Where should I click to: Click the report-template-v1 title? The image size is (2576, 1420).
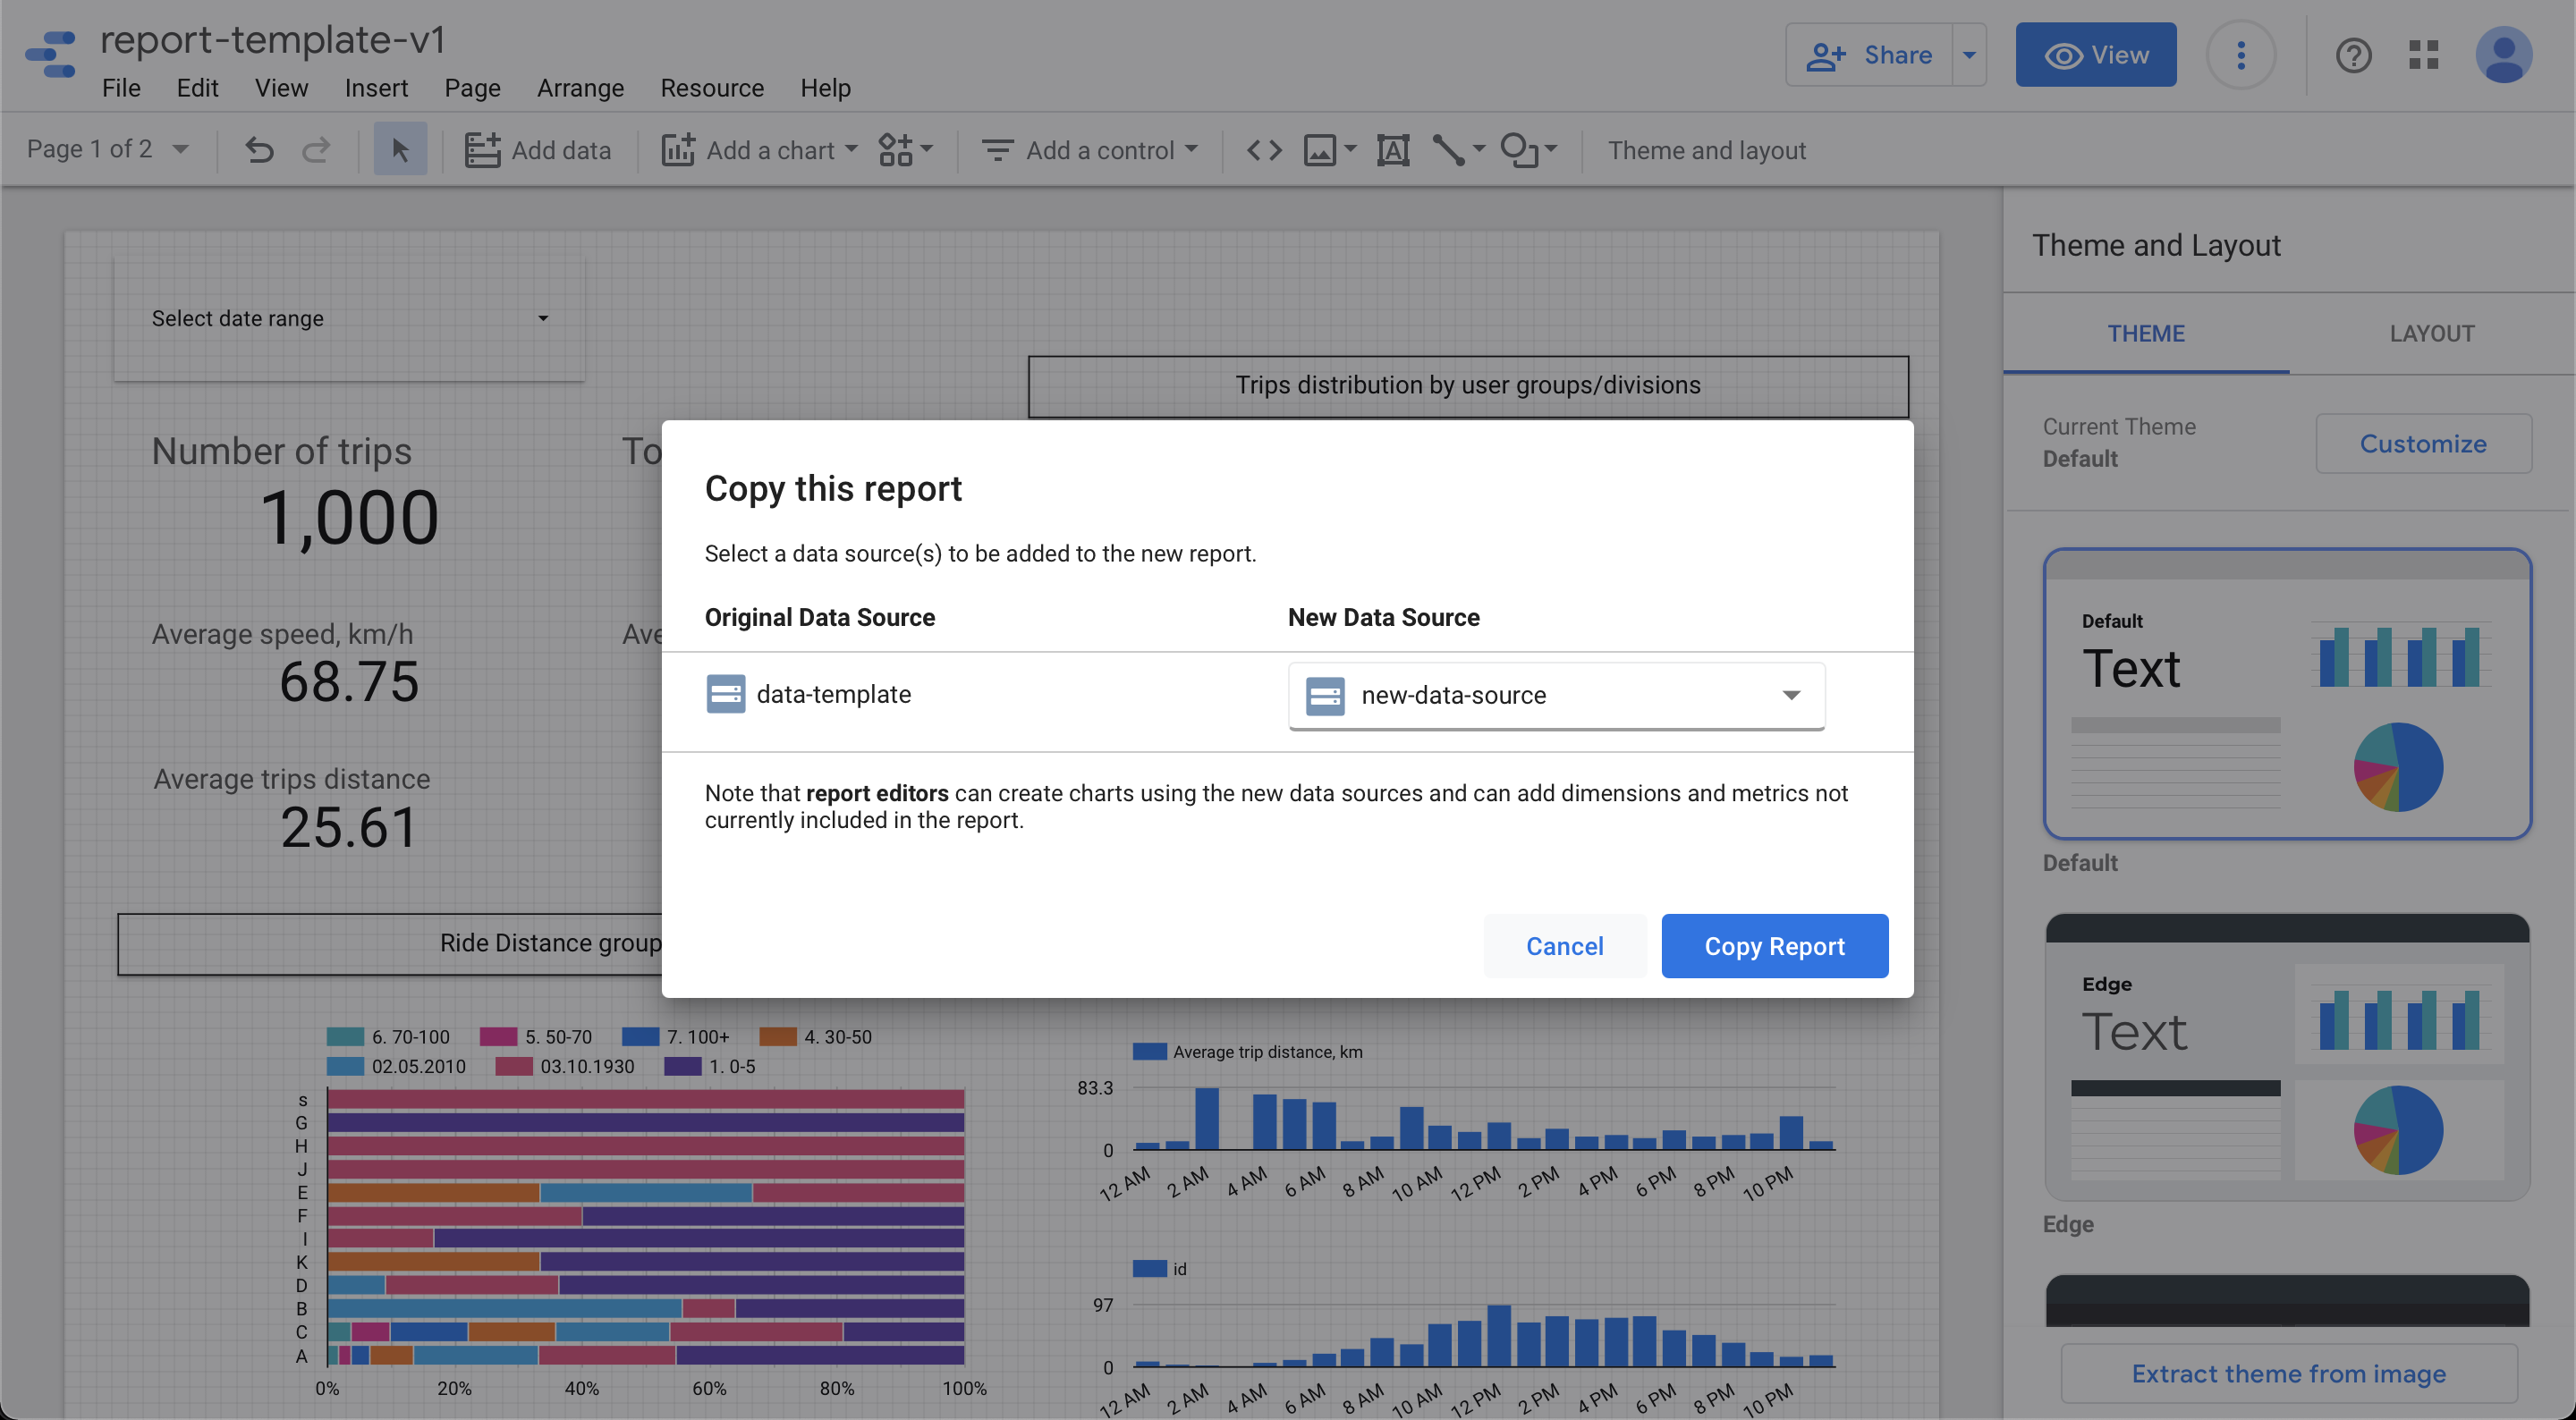(273, 40)
